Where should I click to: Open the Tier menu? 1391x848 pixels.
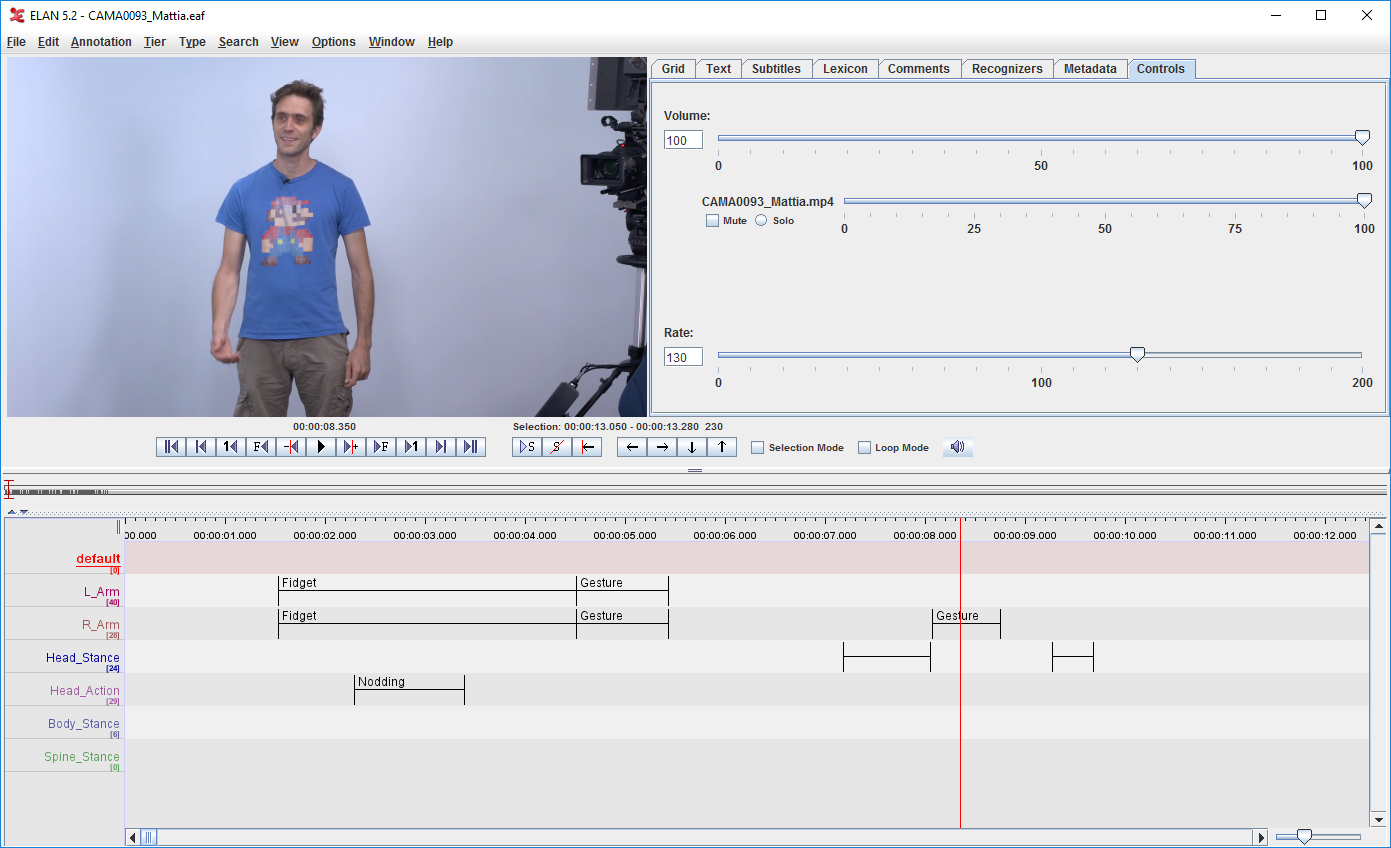click(x=155, y=42)
